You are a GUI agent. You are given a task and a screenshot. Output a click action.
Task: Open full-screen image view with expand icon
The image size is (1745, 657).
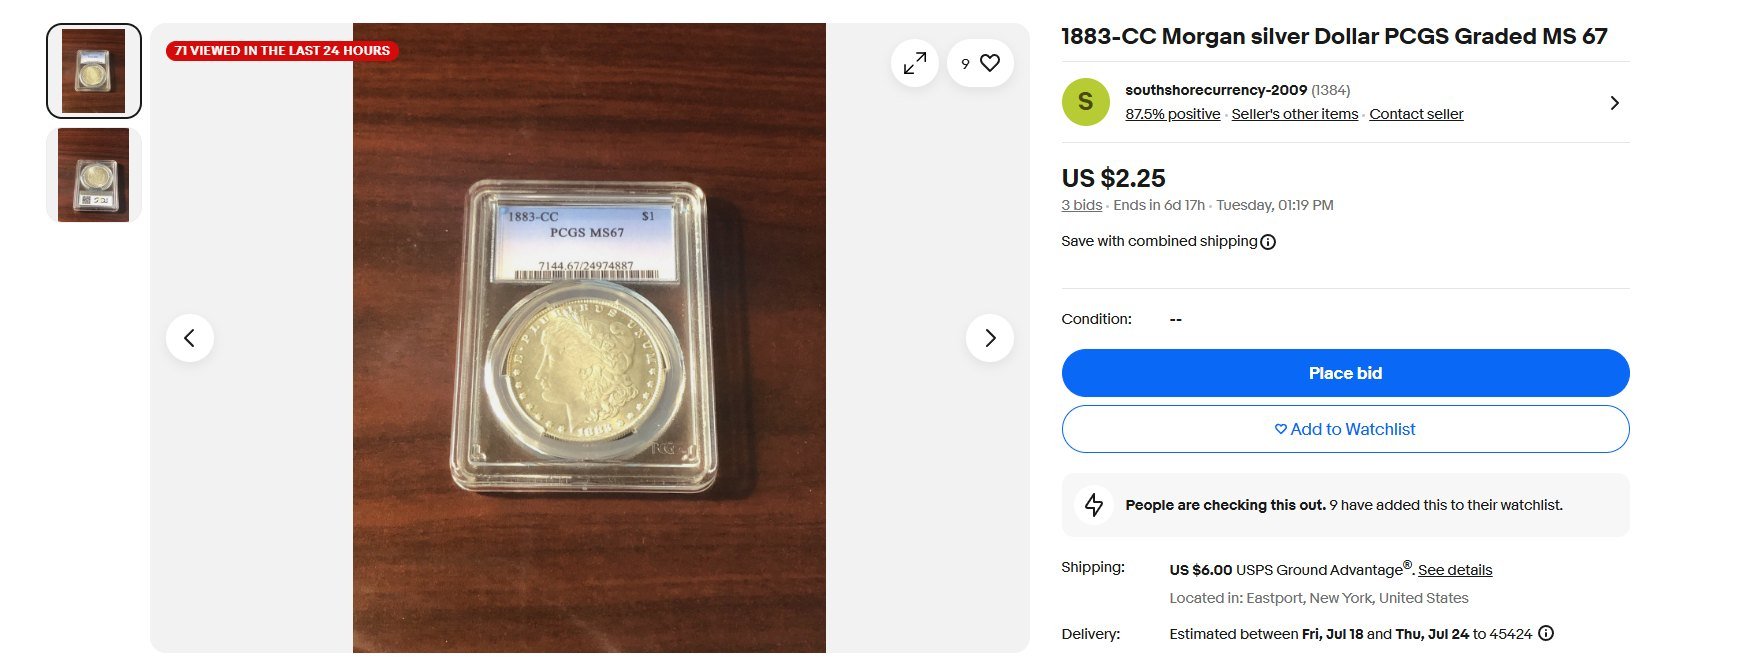914,63
